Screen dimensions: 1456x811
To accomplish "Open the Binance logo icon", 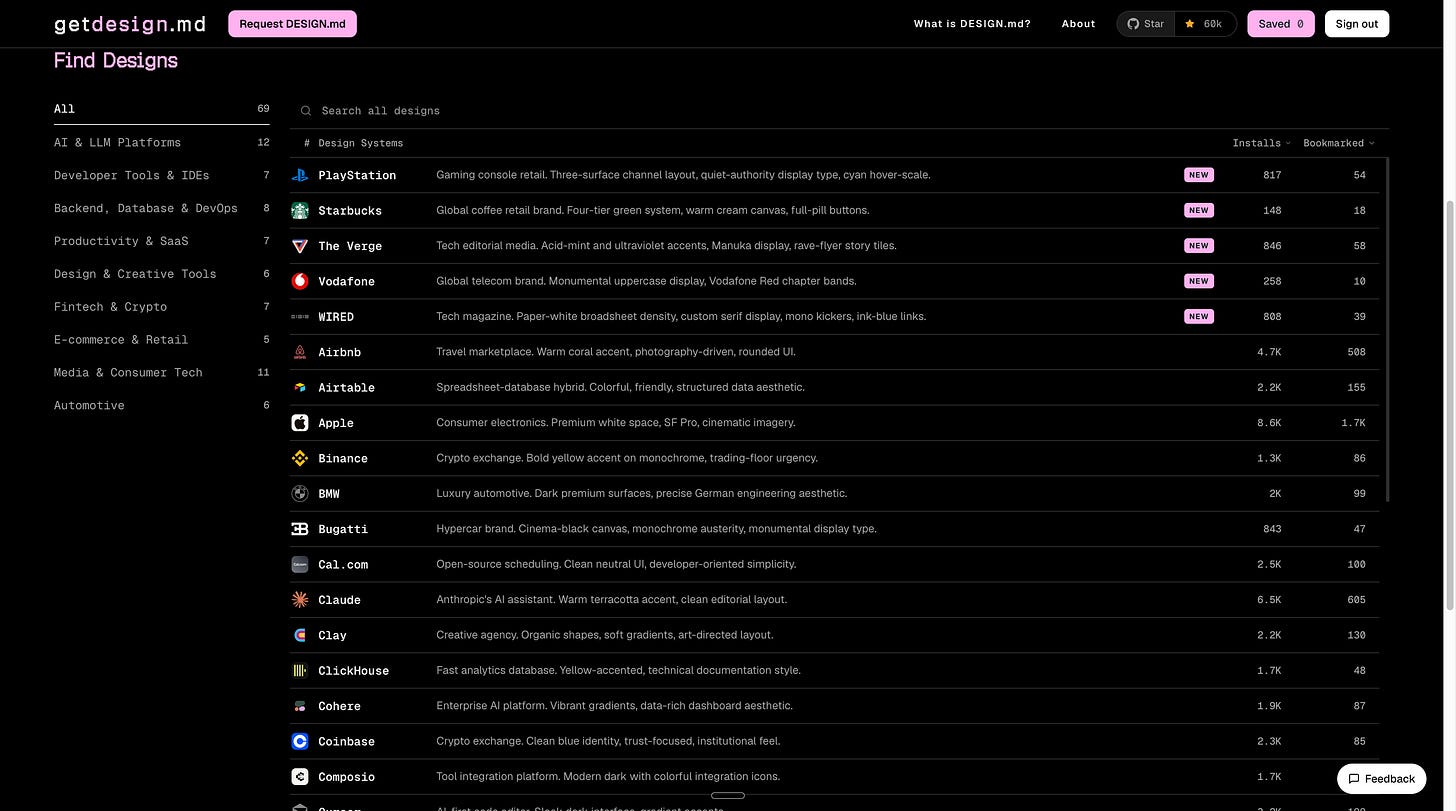I will click(x=300, y=458).
